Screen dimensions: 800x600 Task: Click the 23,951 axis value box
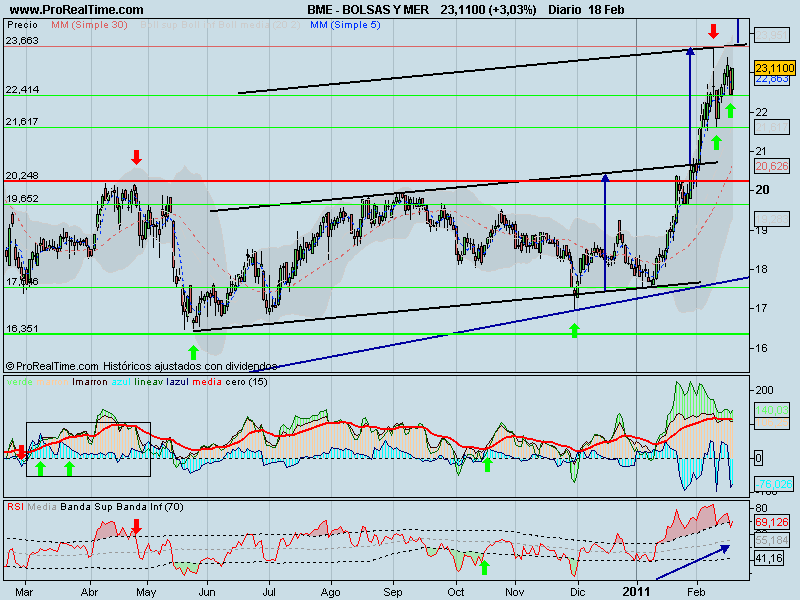click(x=771, y=35)
